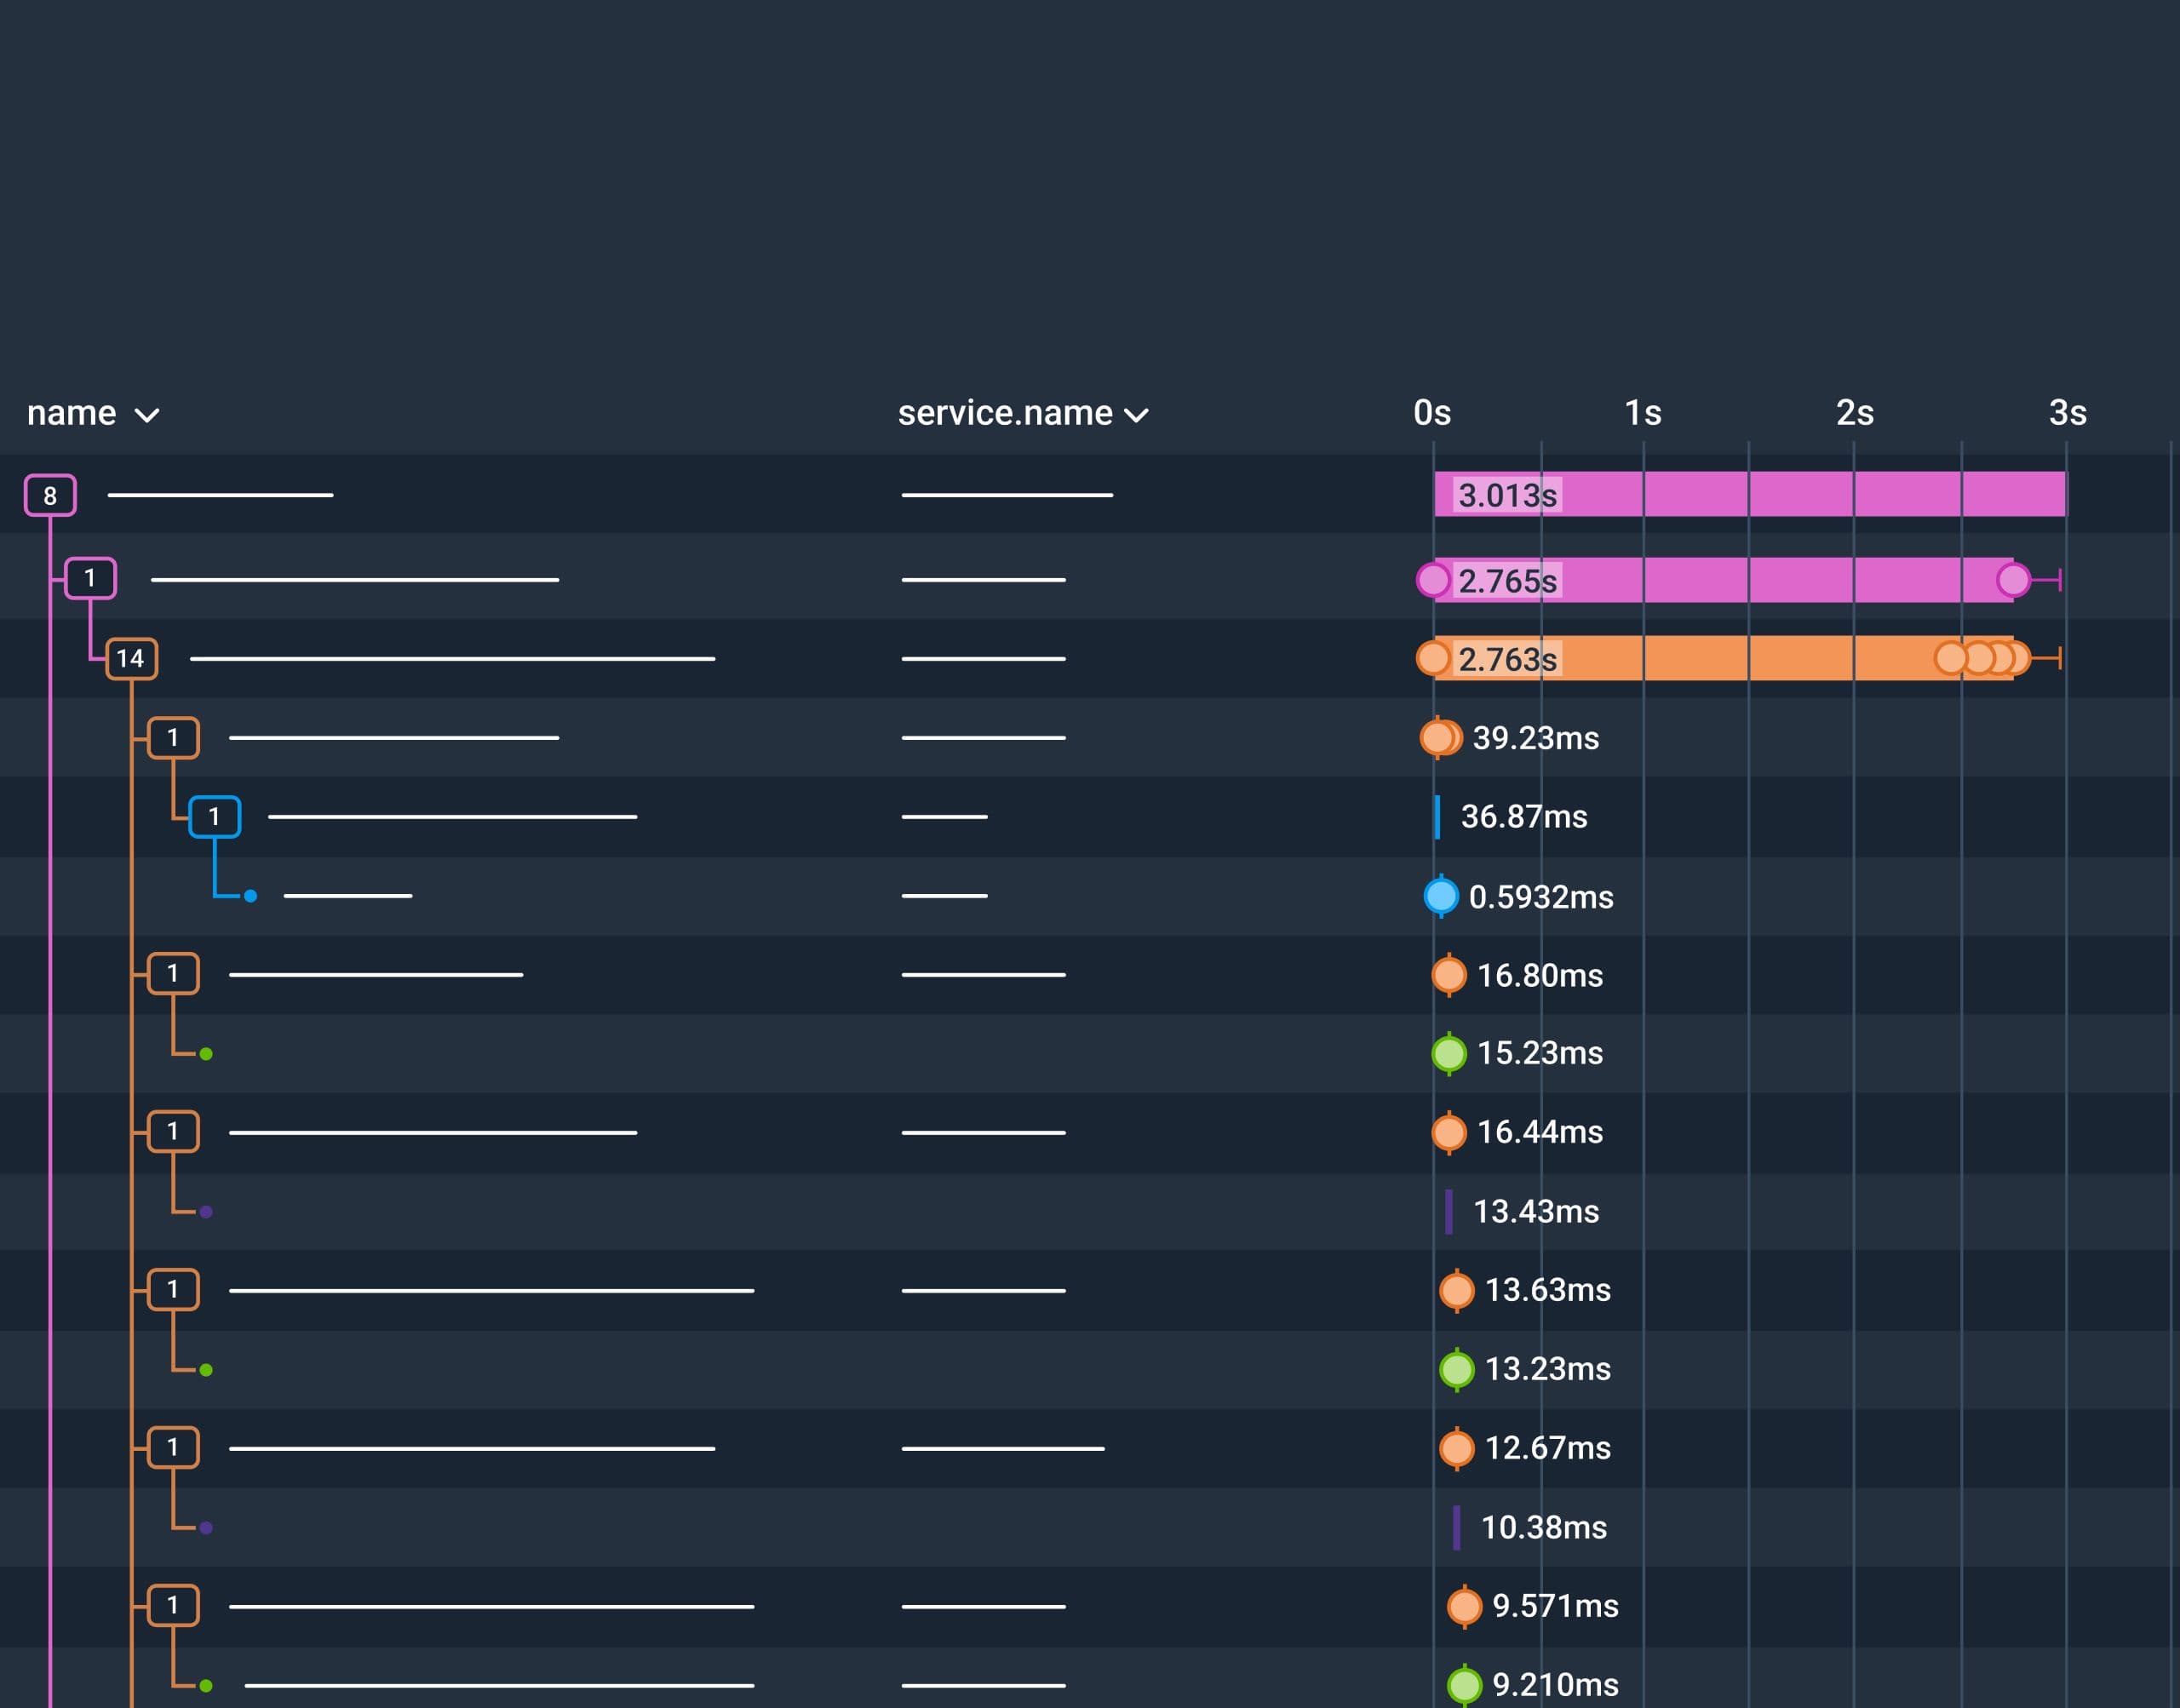Select the orange 16.80ms span circle
This screenshot has width=2180, height=1708.
[1449, 975]
